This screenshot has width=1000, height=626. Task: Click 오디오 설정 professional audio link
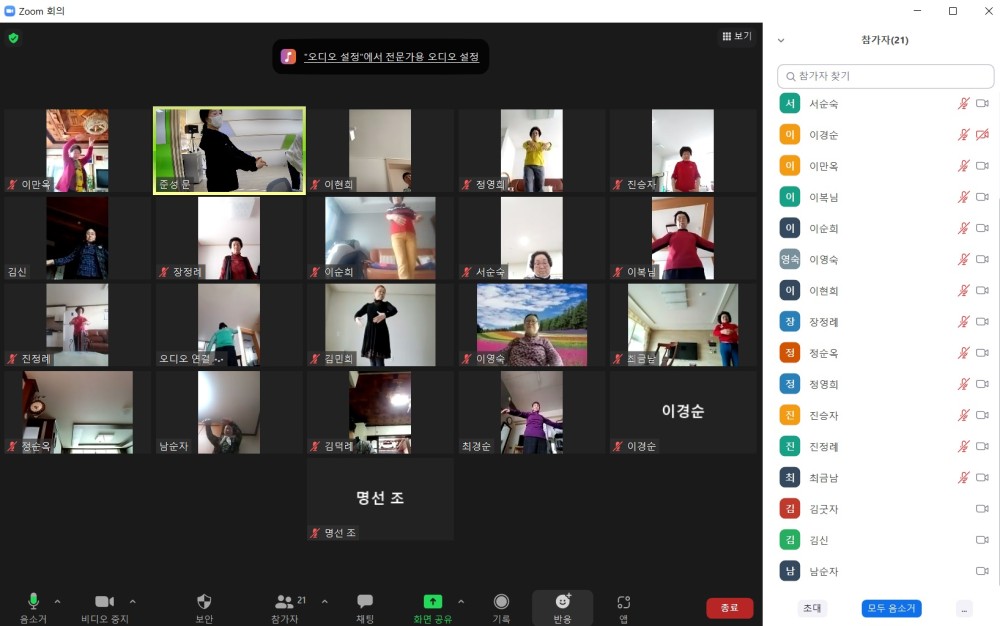(x=392, y=57)
